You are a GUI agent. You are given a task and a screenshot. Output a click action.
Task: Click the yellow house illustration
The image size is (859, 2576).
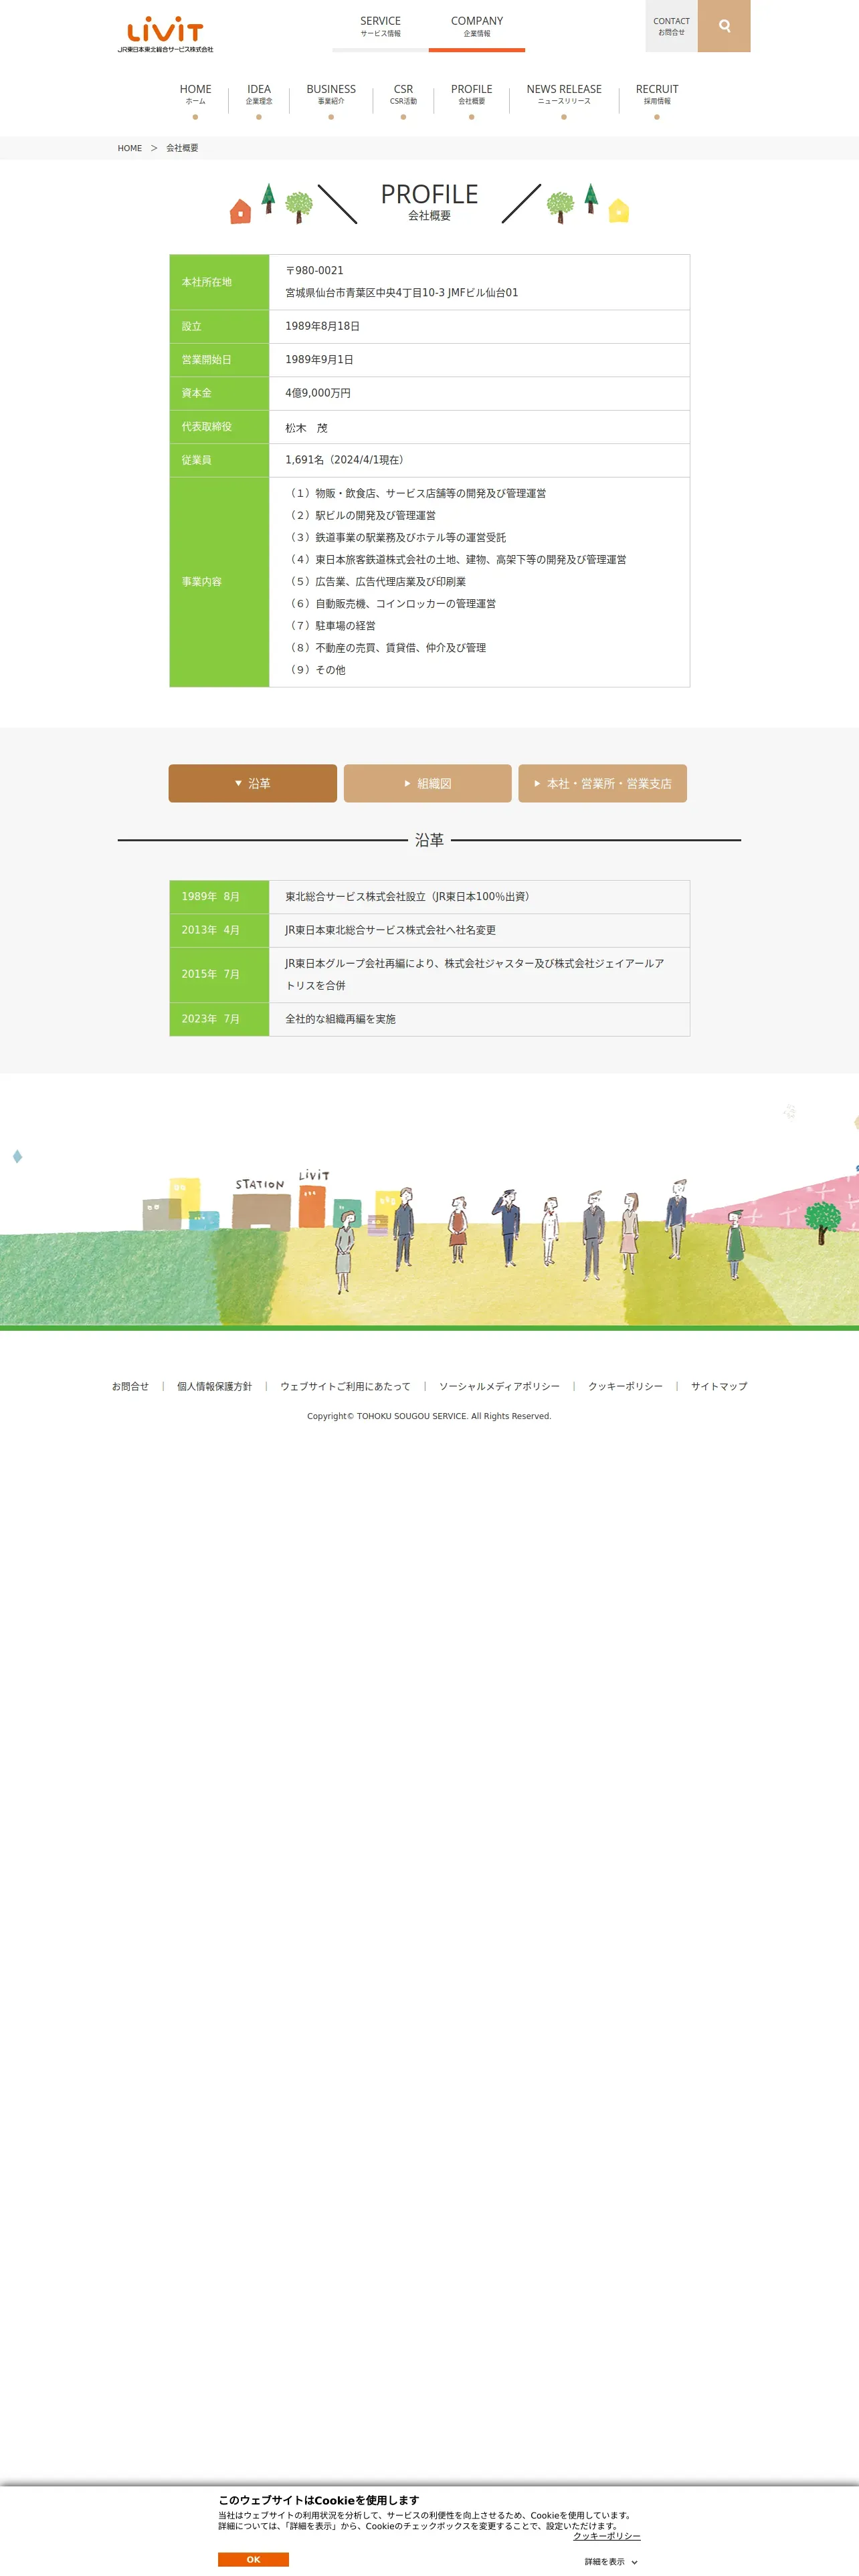[619, 210]
